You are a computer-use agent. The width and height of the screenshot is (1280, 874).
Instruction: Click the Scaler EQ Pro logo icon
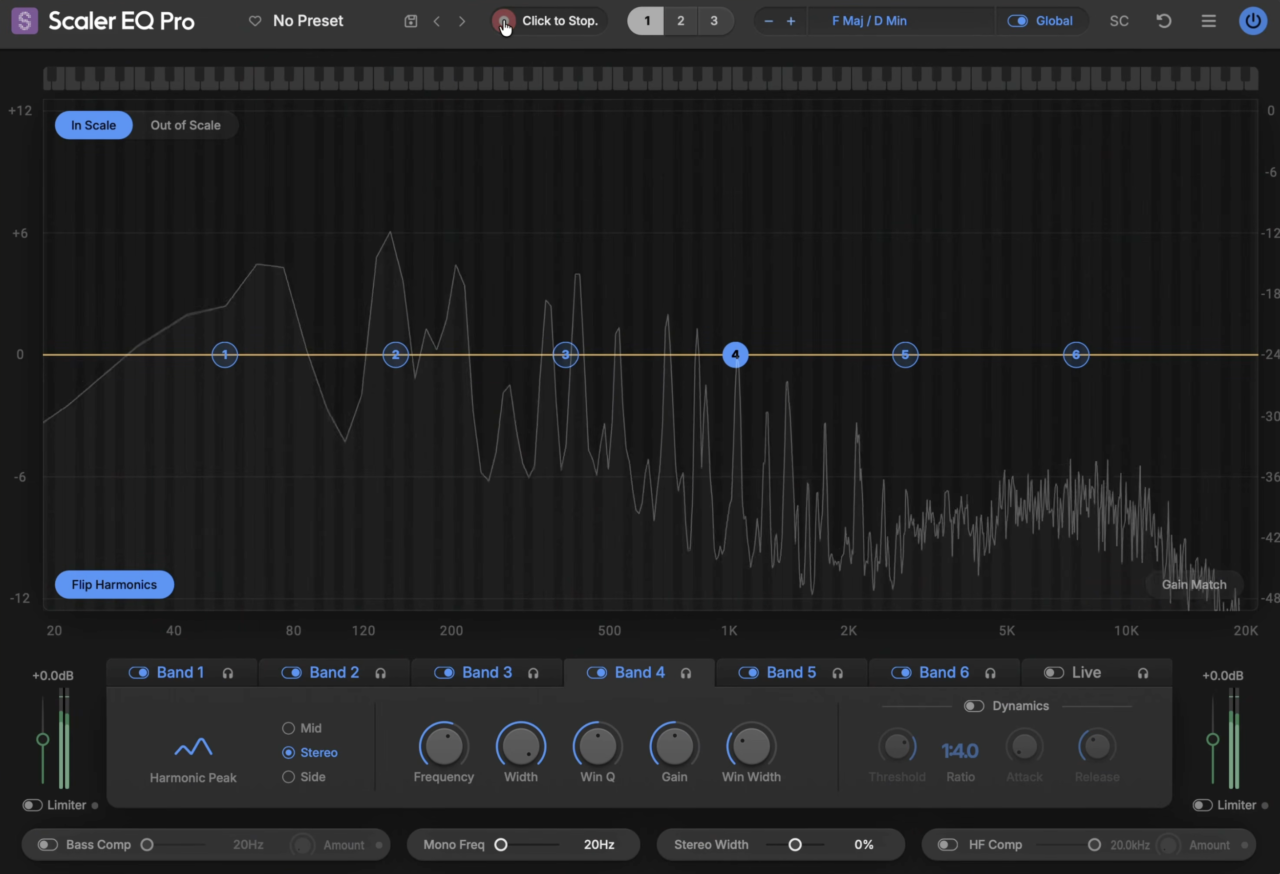(25, 21)
